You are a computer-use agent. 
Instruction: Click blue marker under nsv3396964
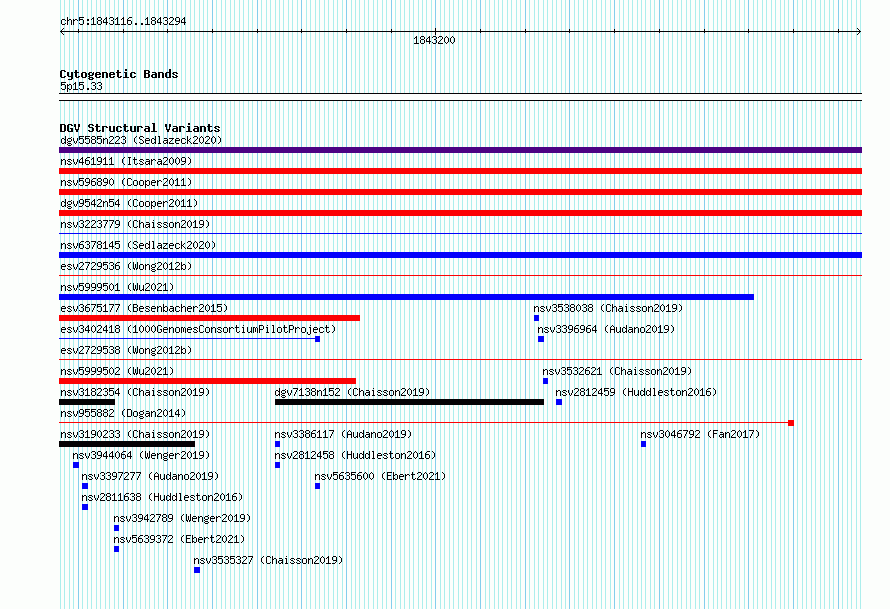click(x=541, y=339)
